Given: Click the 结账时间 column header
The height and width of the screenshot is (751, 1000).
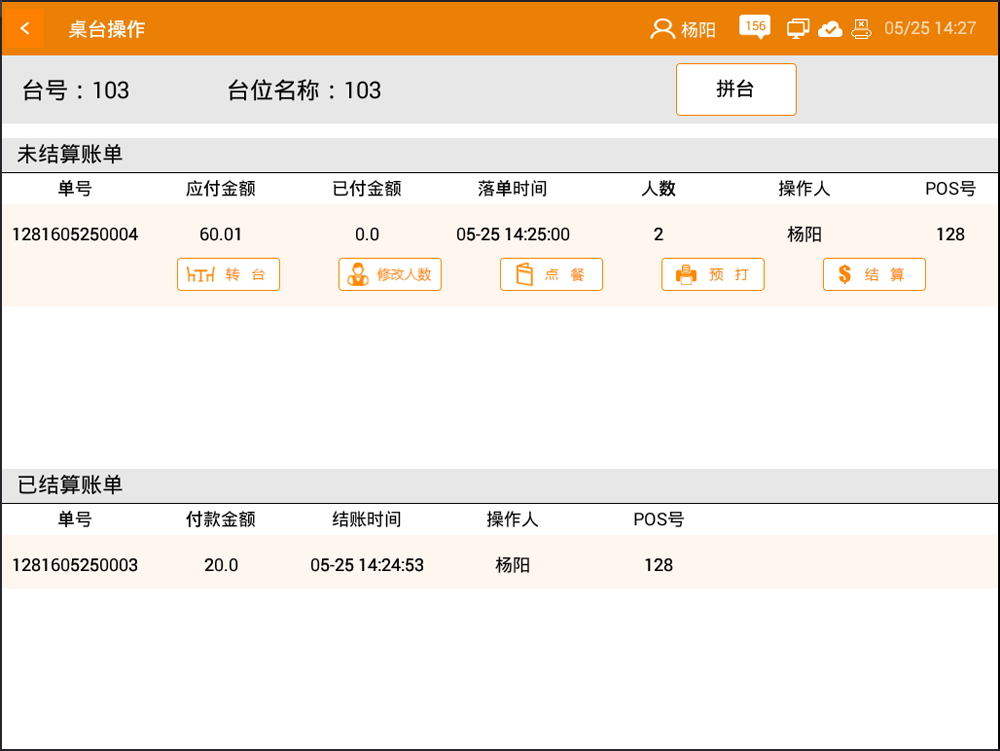Looking at the screenshot, I should point(367,520).
